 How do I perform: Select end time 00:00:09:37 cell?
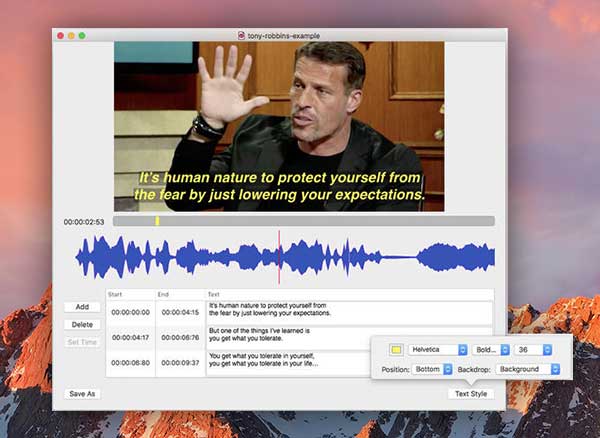(x=180, y=363)
